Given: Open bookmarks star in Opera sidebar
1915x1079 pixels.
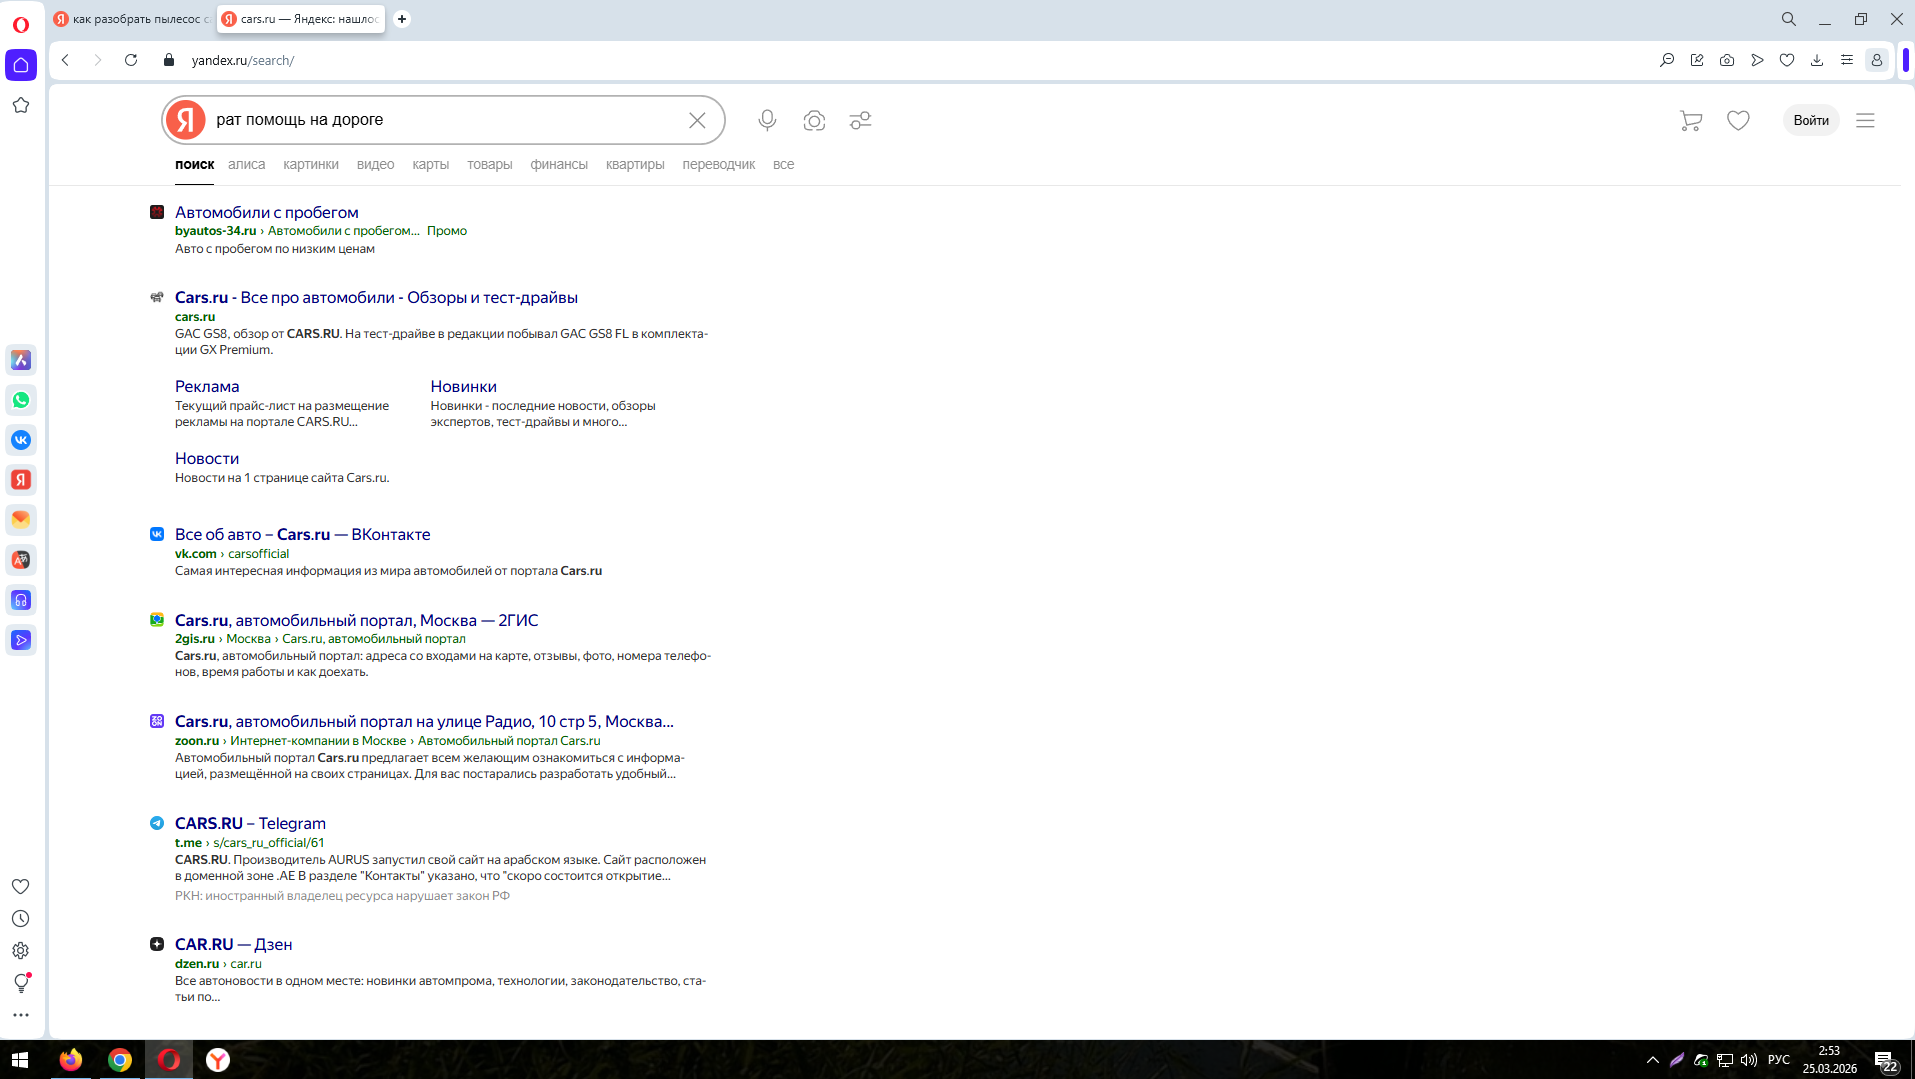Looking at the screenshot, I should (x=21, y=105).
